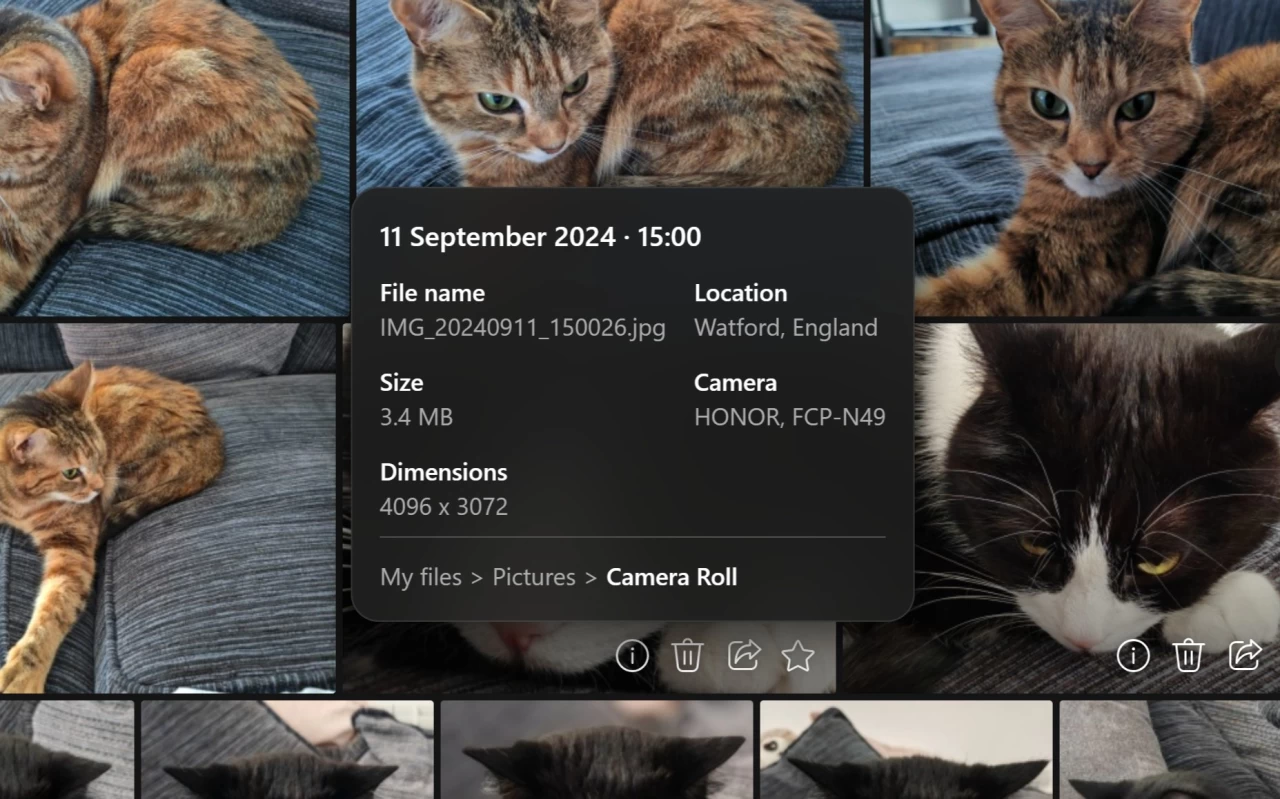Favorite the photo using the star icon
The image size is (1280, 799).
pos(798,656)
